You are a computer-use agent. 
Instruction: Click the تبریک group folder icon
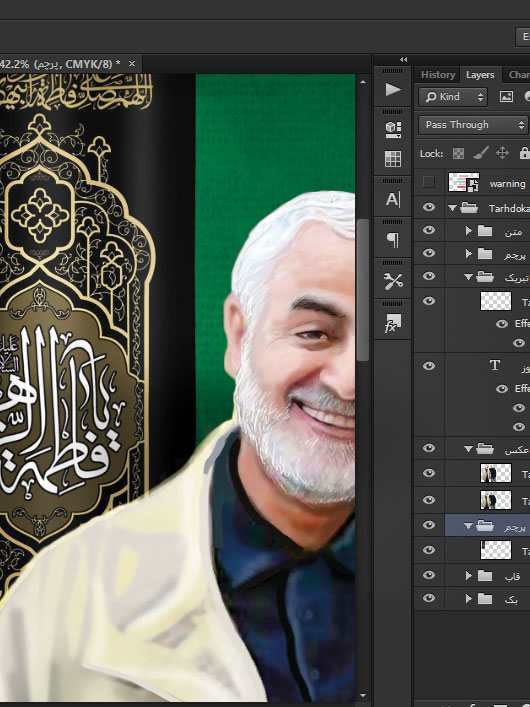pyautogui.click(x=485, y=276)
